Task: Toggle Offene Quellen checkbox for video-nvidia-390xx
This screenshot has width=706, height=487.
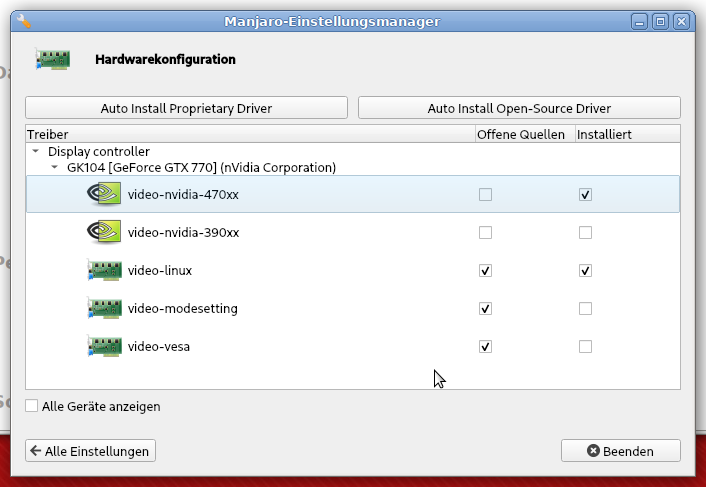Action: pyautogui.click(x=485, y=233)
